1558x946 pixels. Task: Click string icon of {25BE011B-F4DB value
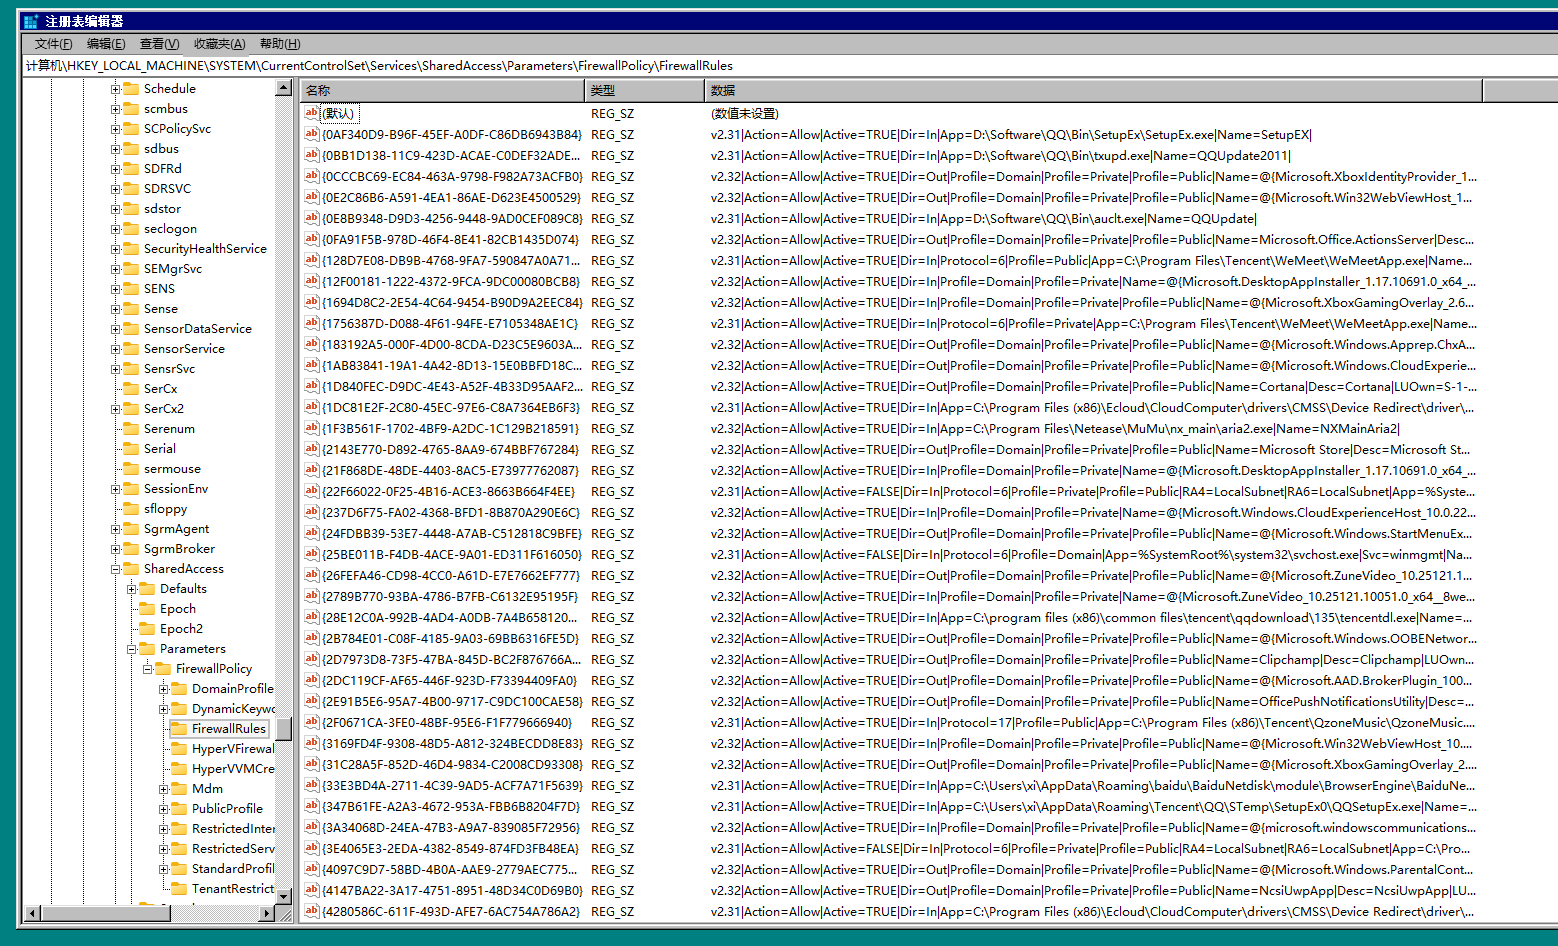pyautogui.click(x=312, y=554)
